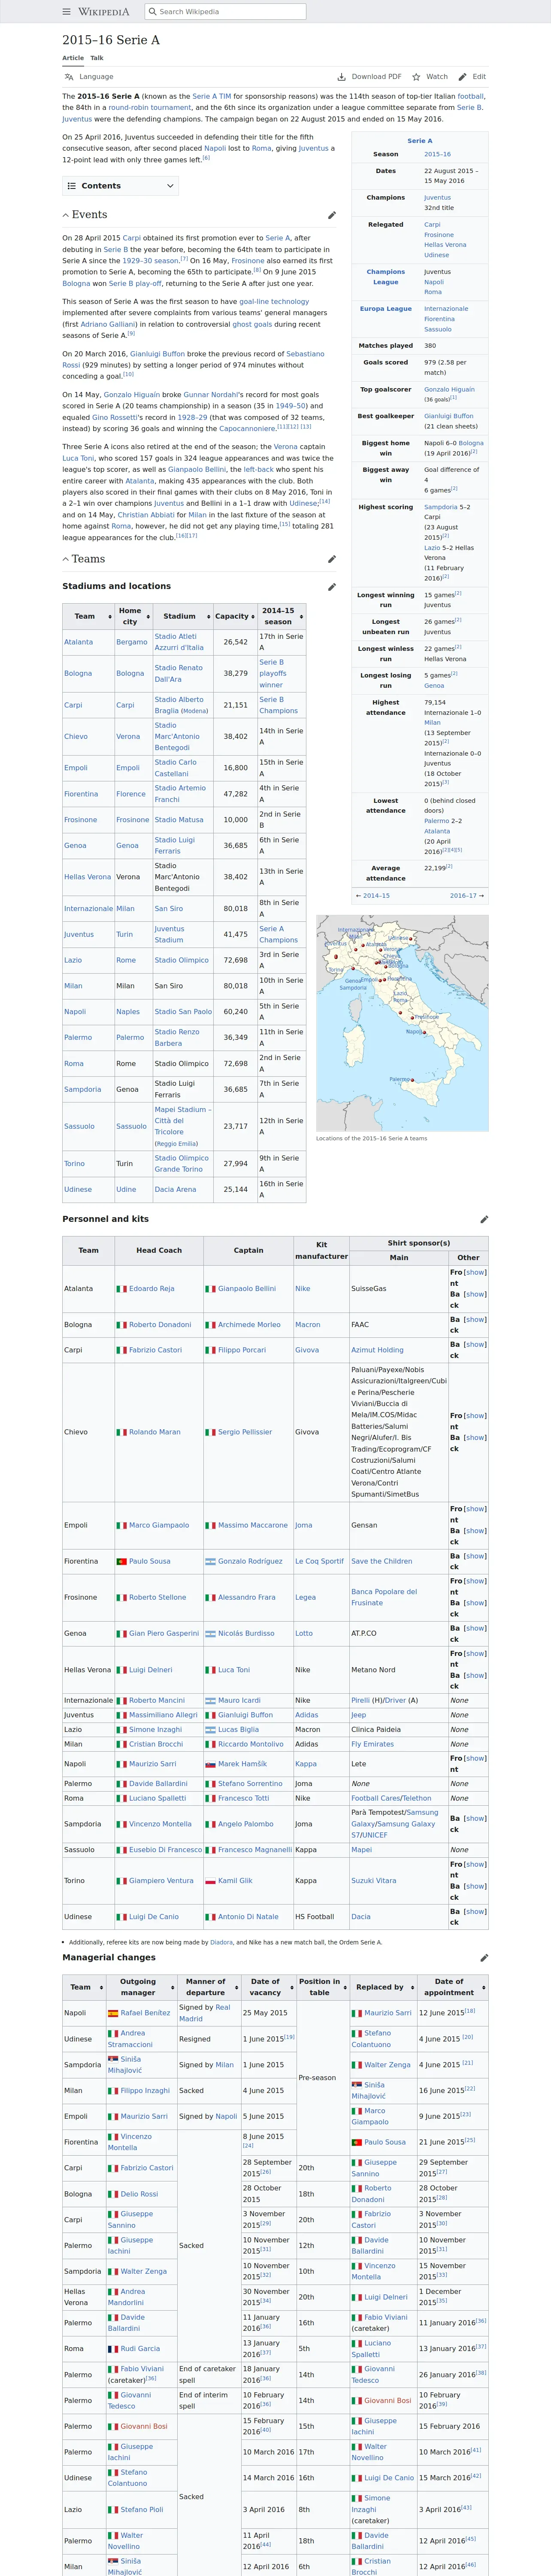Viewport: 551px width, 2576px height.
Task: Click capacity value 80,018 in Internazionale row
Action: tap(235, 909)
